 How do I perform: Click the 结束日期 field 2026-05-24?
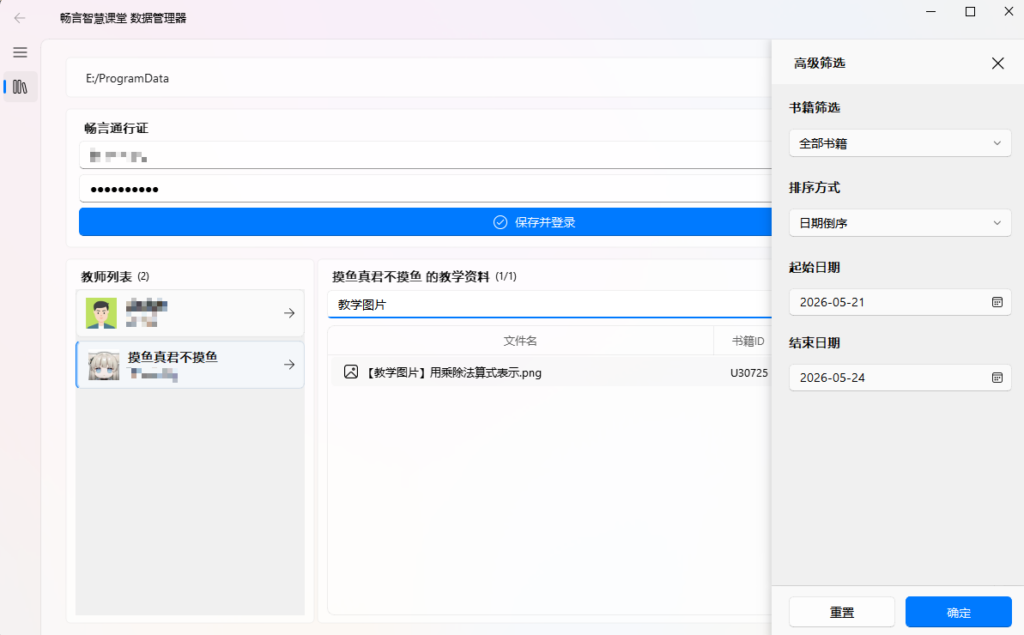coord(900,378)
